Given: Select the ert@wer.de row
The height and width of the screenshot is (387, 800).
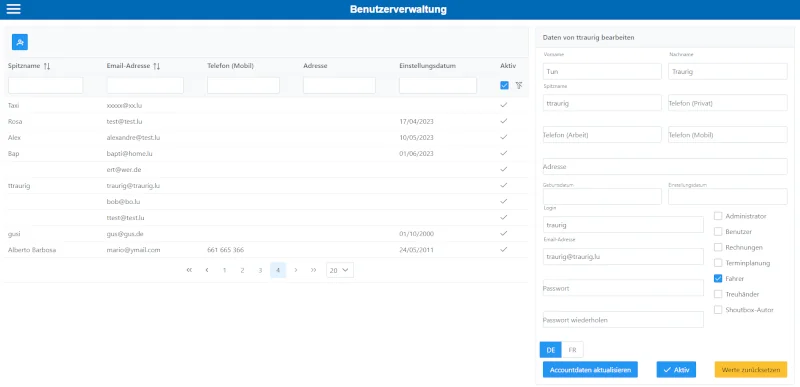Looking at the screenshot, I should 266,169.
